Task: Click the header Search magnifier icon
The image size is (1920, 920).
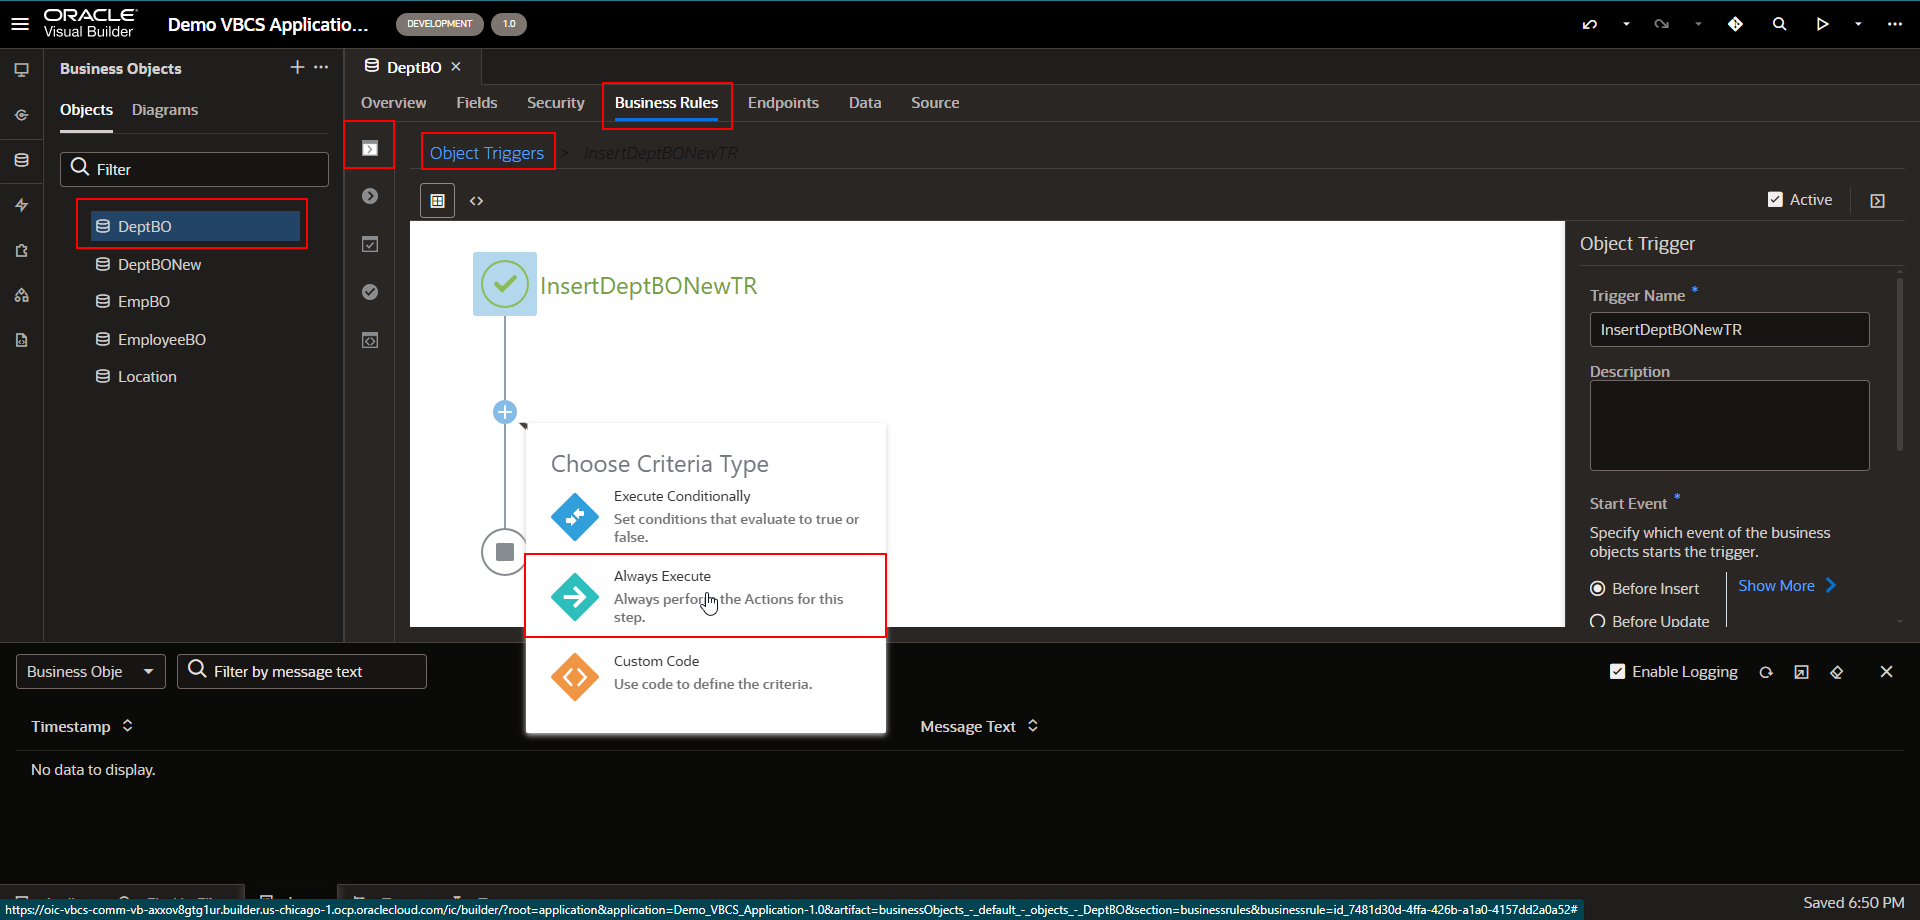Action: [x=1779, y=24]
